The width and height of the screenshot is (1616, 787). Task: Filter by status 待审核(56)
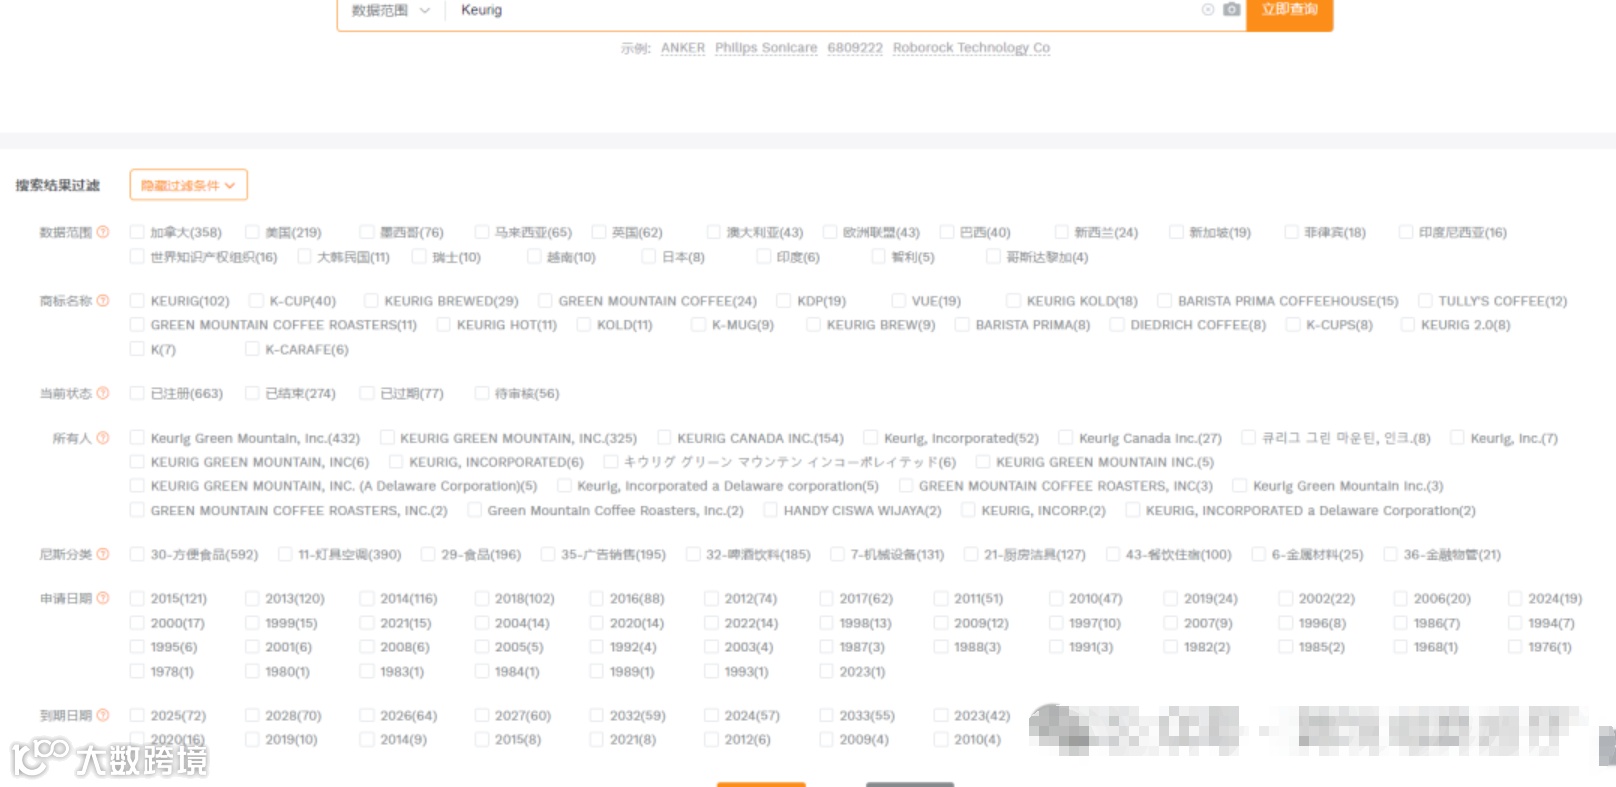(x=482, y=394)
